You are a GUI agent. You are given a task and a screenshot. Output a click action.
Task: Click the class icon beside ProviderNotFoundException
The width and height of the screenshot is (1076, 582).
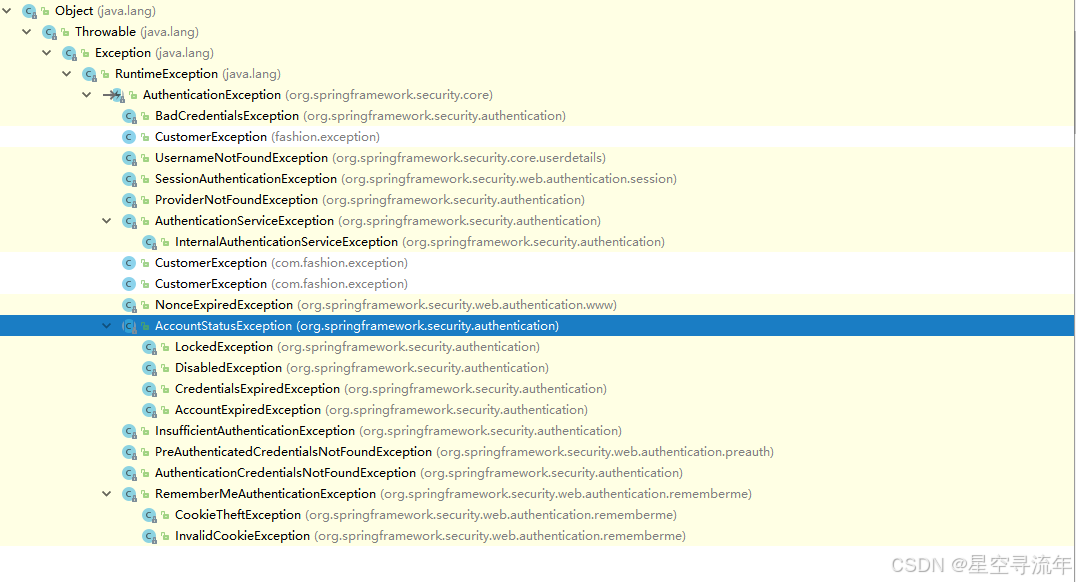click(x=129, y=200)
